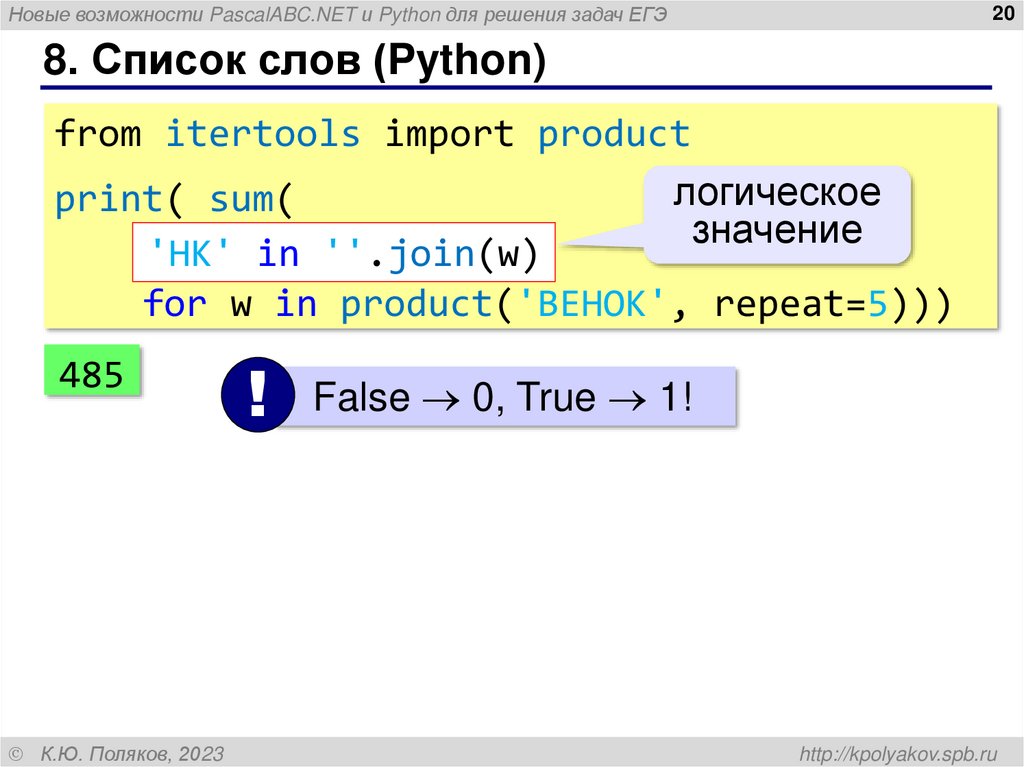1024x767 pixels.
Task: Click the 'К.Ю. Поляков, 2023' footer text
Action: point(133,750)
